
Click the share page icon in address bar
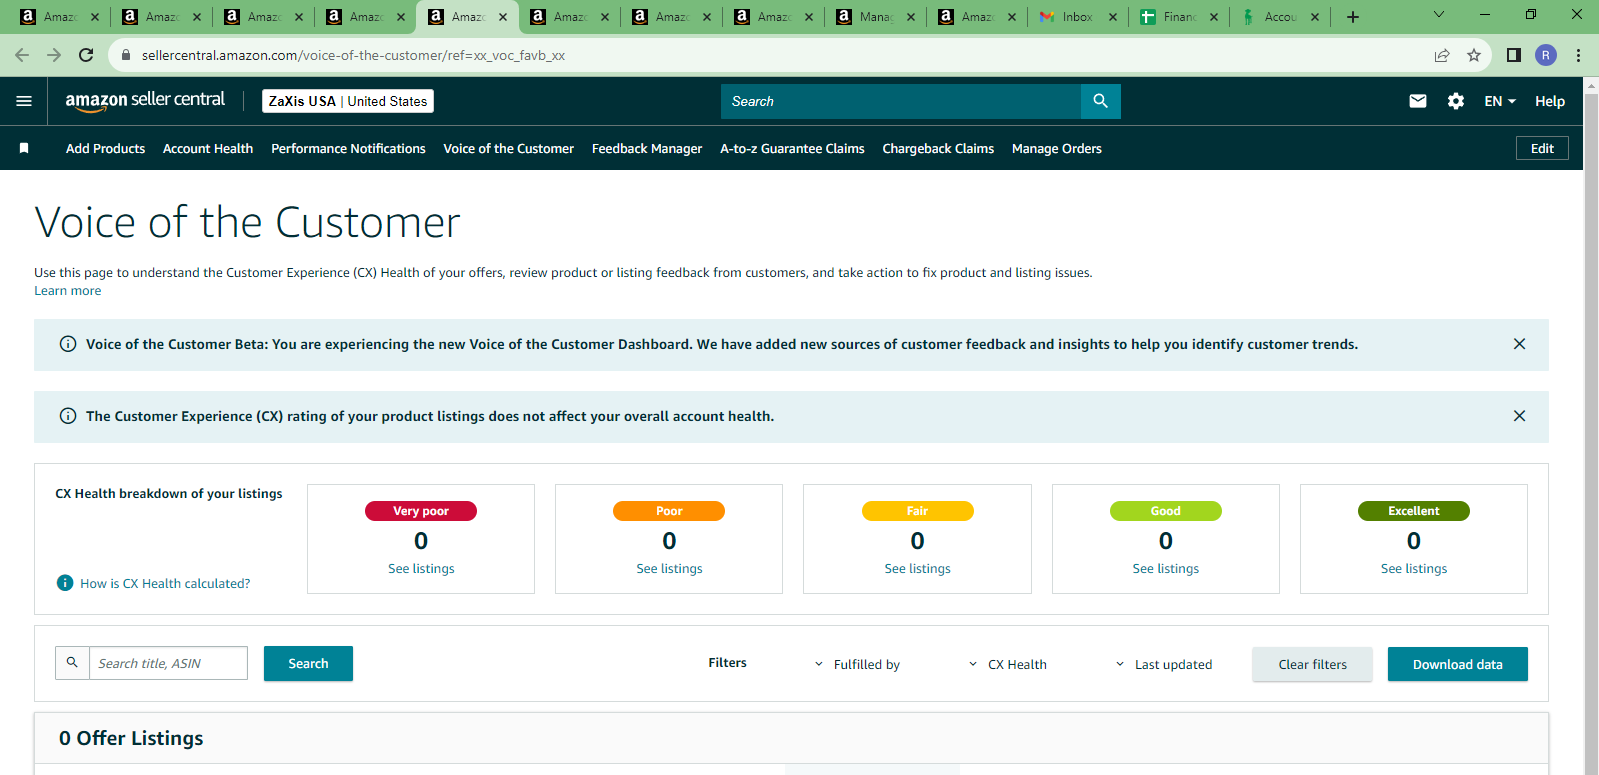pyautogui.click(x=1442, y=55)
